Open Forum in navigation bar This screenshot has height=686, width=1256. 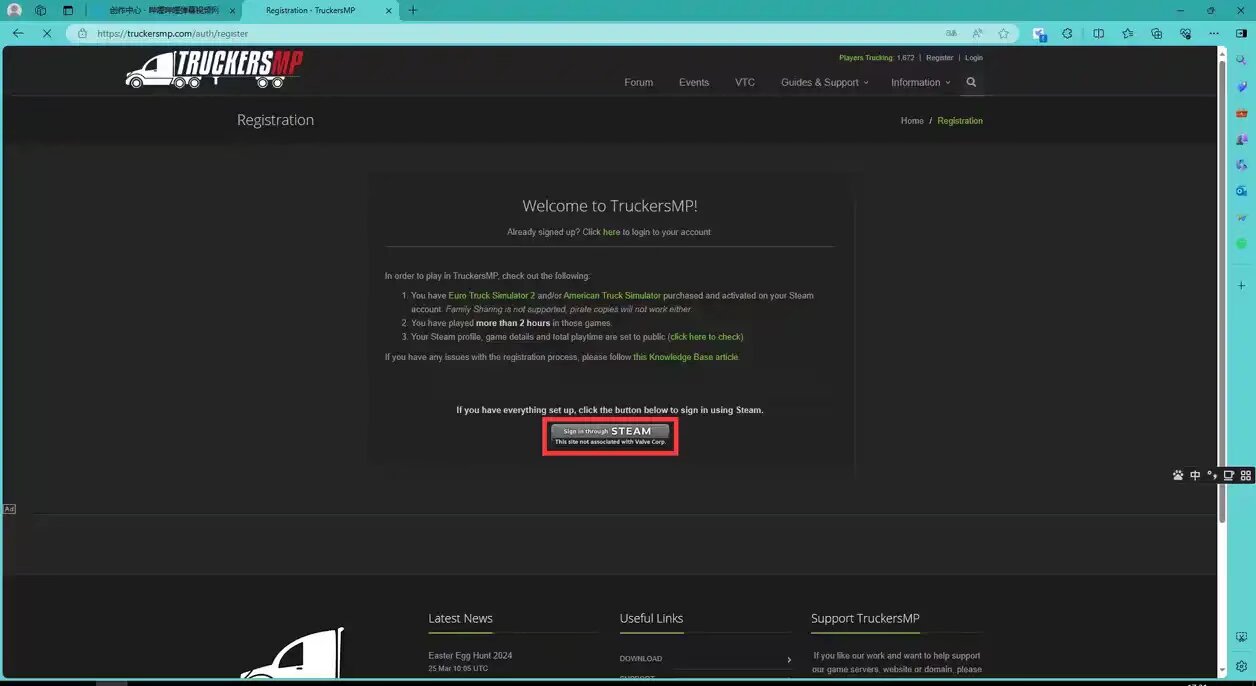pyautogui.click(x=639, y=82)
